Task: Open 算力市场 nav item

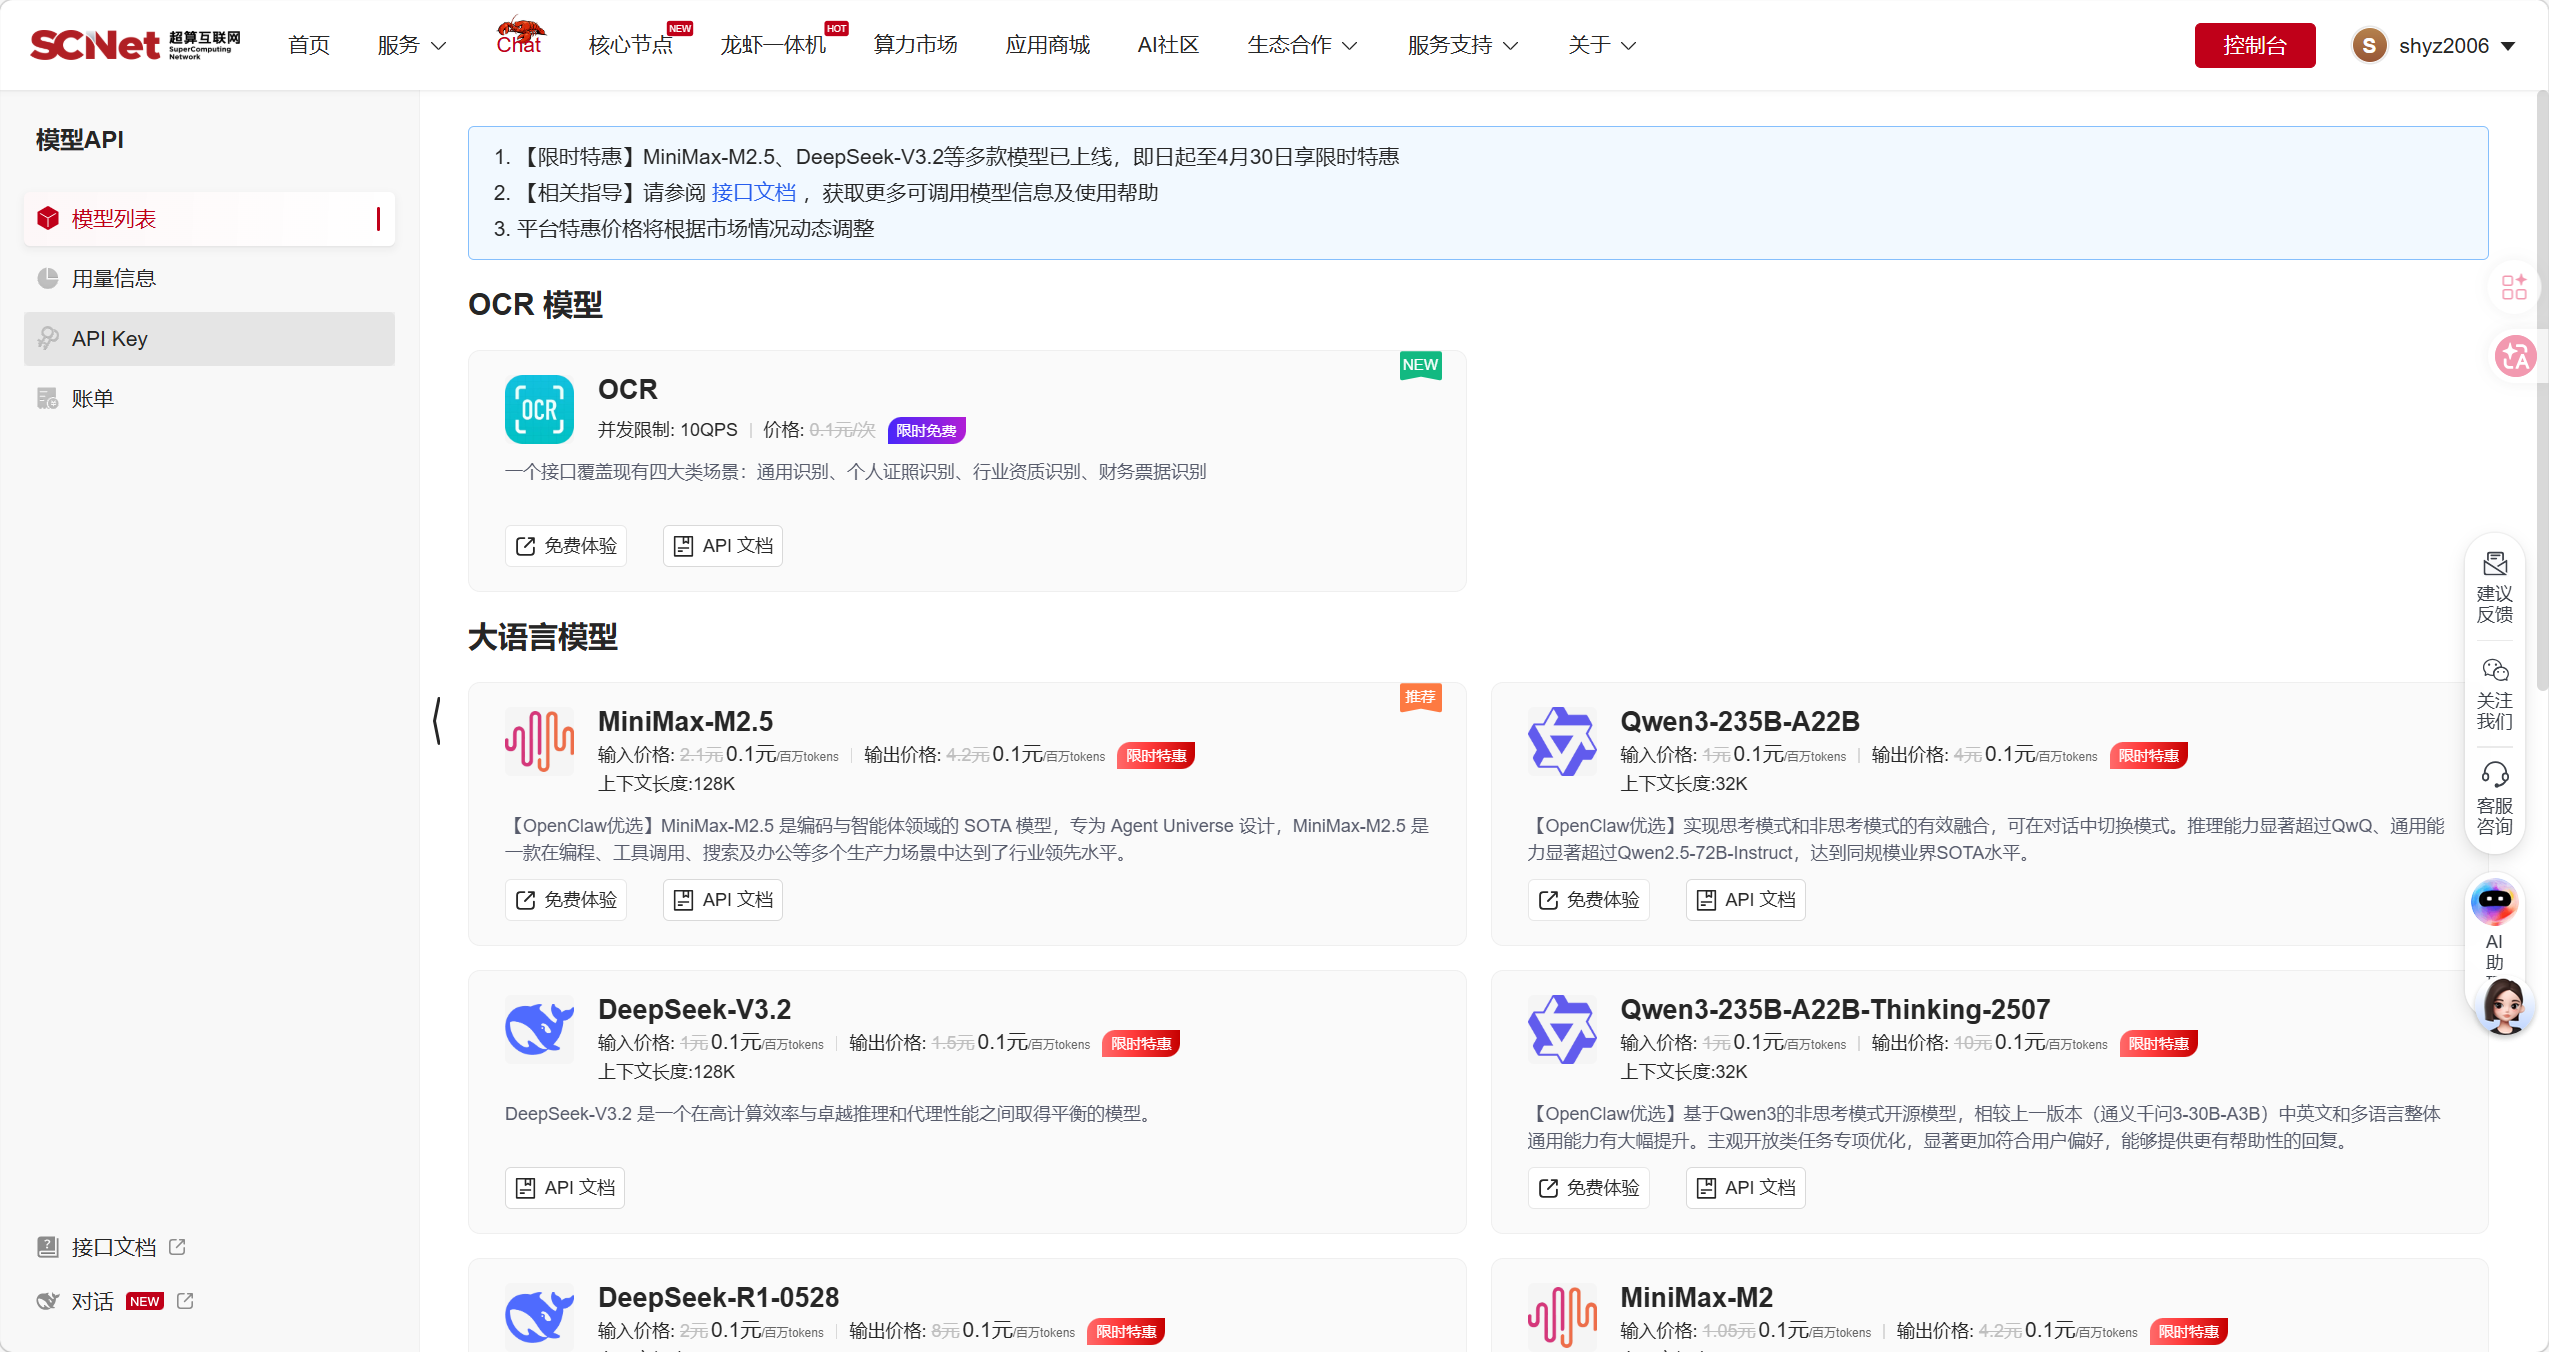Action: [915, 45]
